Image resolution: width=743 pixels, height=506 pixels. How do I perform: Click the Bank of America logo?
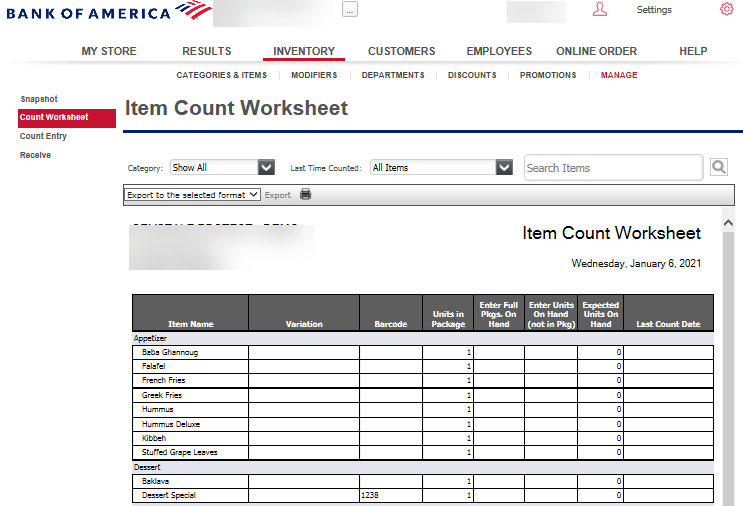(x=108, y=12)
